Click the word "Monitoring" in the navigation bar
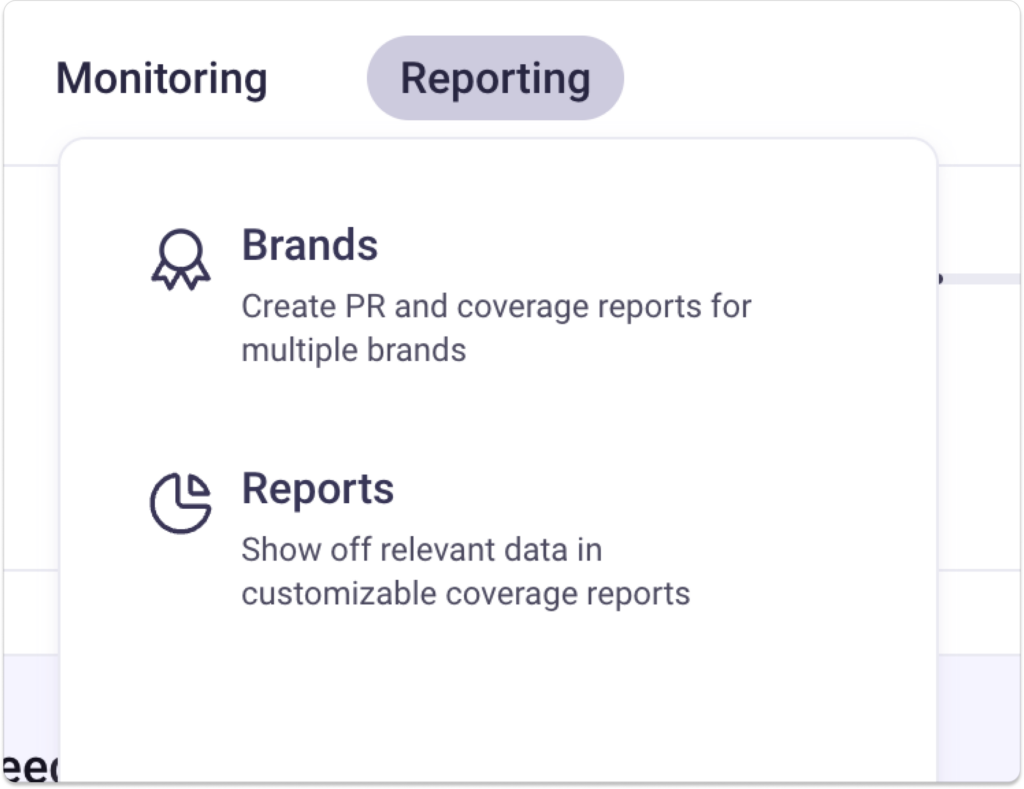The height and width of the screenshot is (789, 1024). 161,79
